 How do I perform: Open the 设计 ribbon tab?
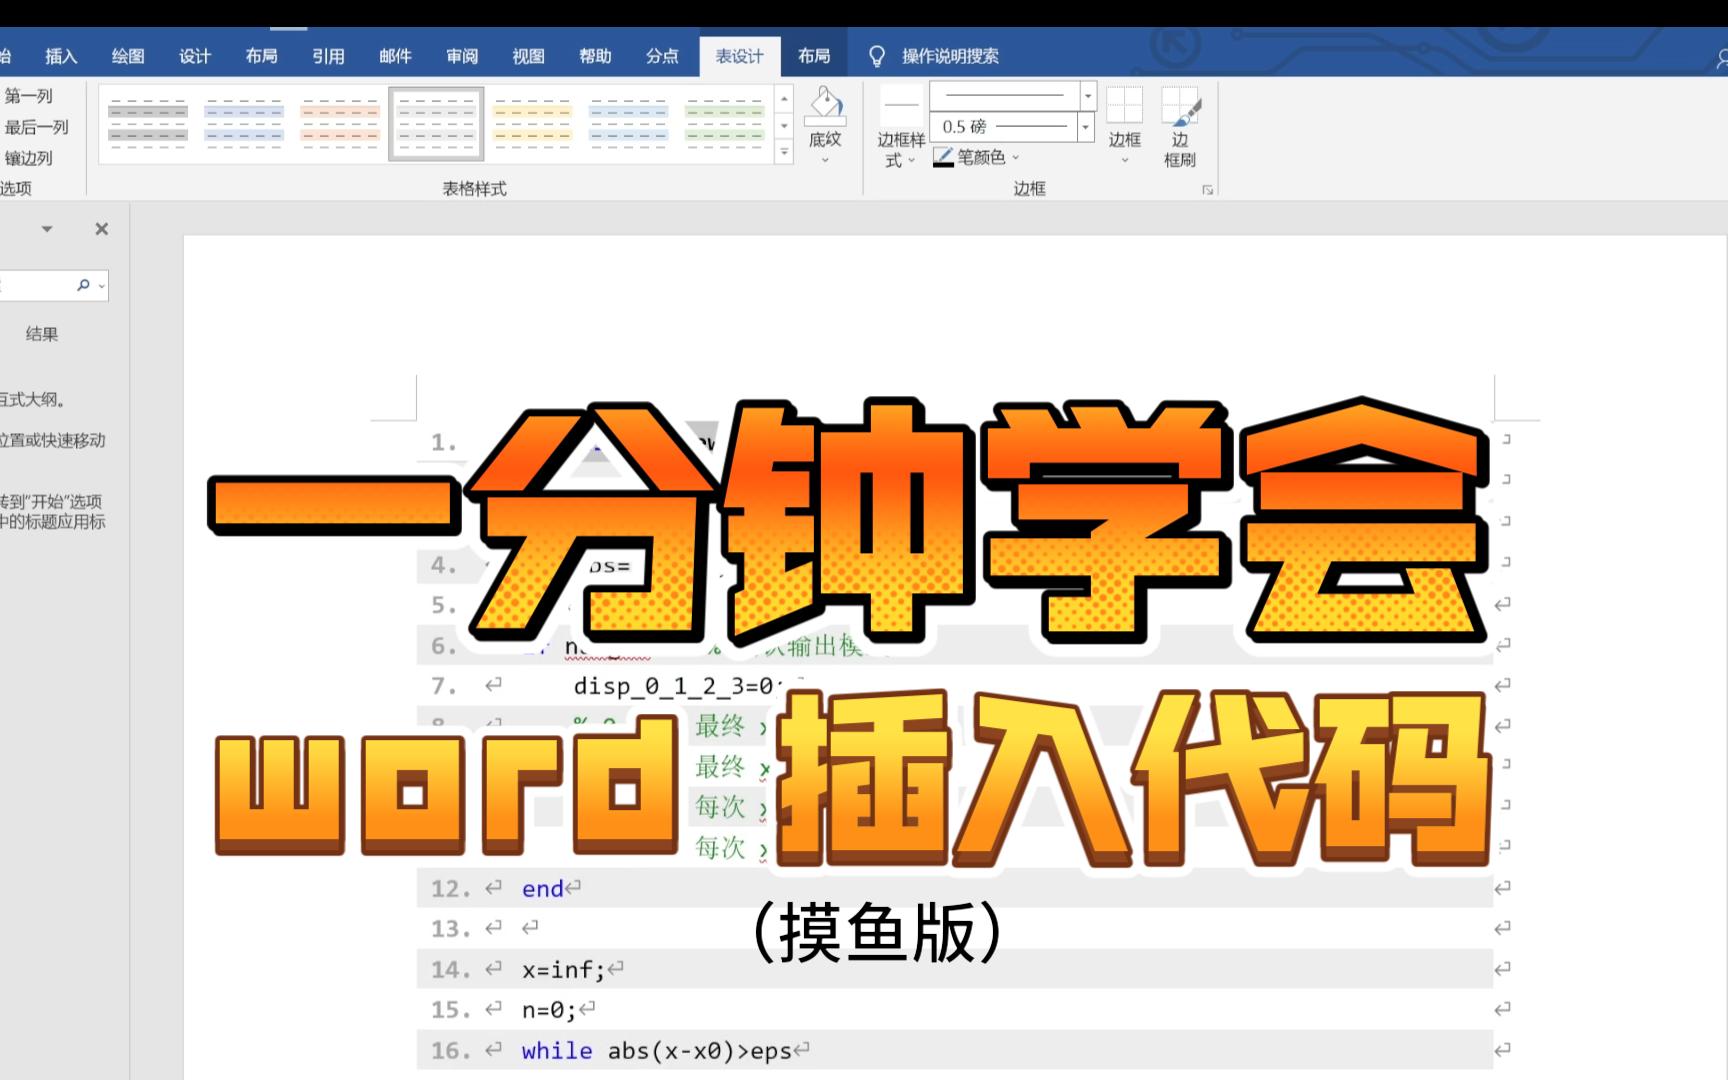(195, 56)
